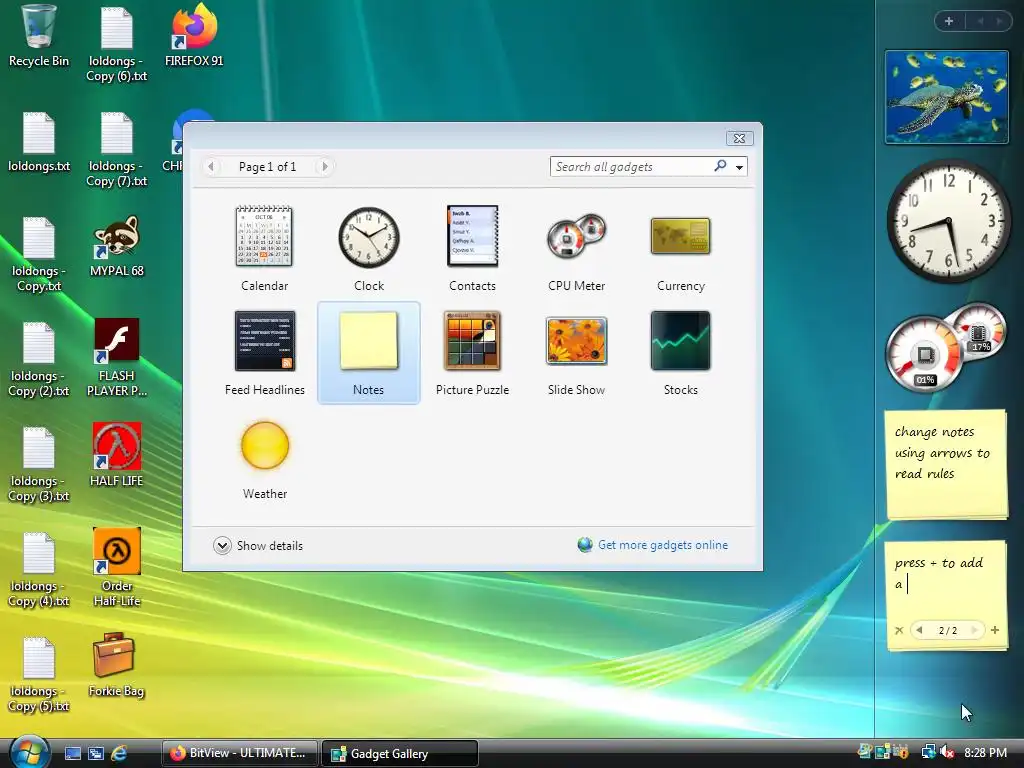This screenshot has width=1024, height=768.
Task: Select loldongs - Copy (5).txt file
Action: (x=39, y=675)
